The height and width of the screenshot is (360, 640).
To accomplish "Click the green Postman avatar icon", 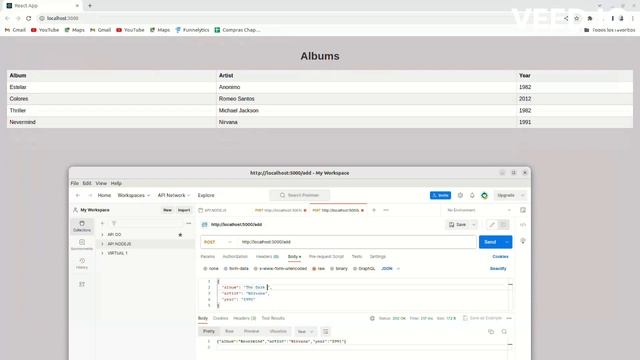I will [484, 196].
